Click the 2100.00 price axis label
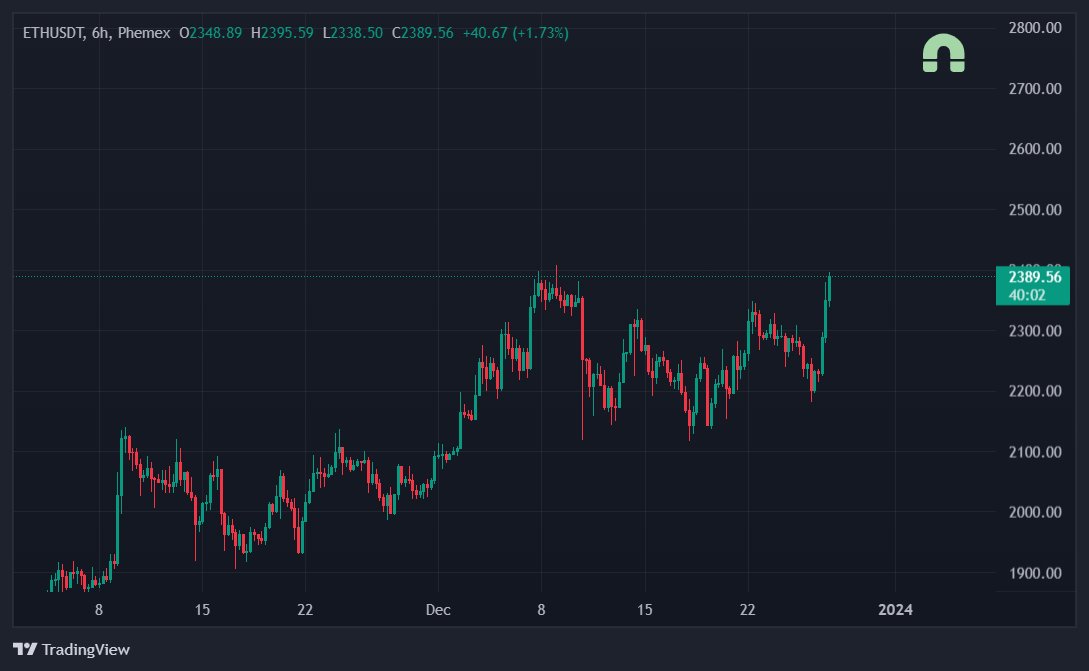Image resolution: width=1089 pixels, height=671 pixels. tap(1035, 452)
